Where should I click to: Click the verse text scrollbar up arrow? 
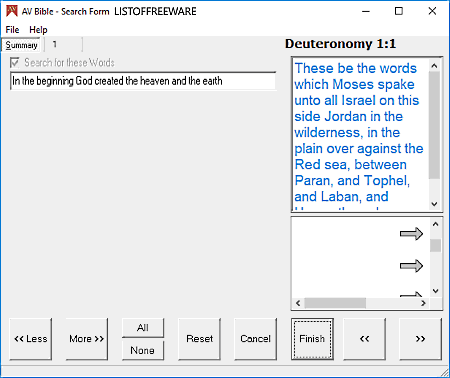(434, 66)
